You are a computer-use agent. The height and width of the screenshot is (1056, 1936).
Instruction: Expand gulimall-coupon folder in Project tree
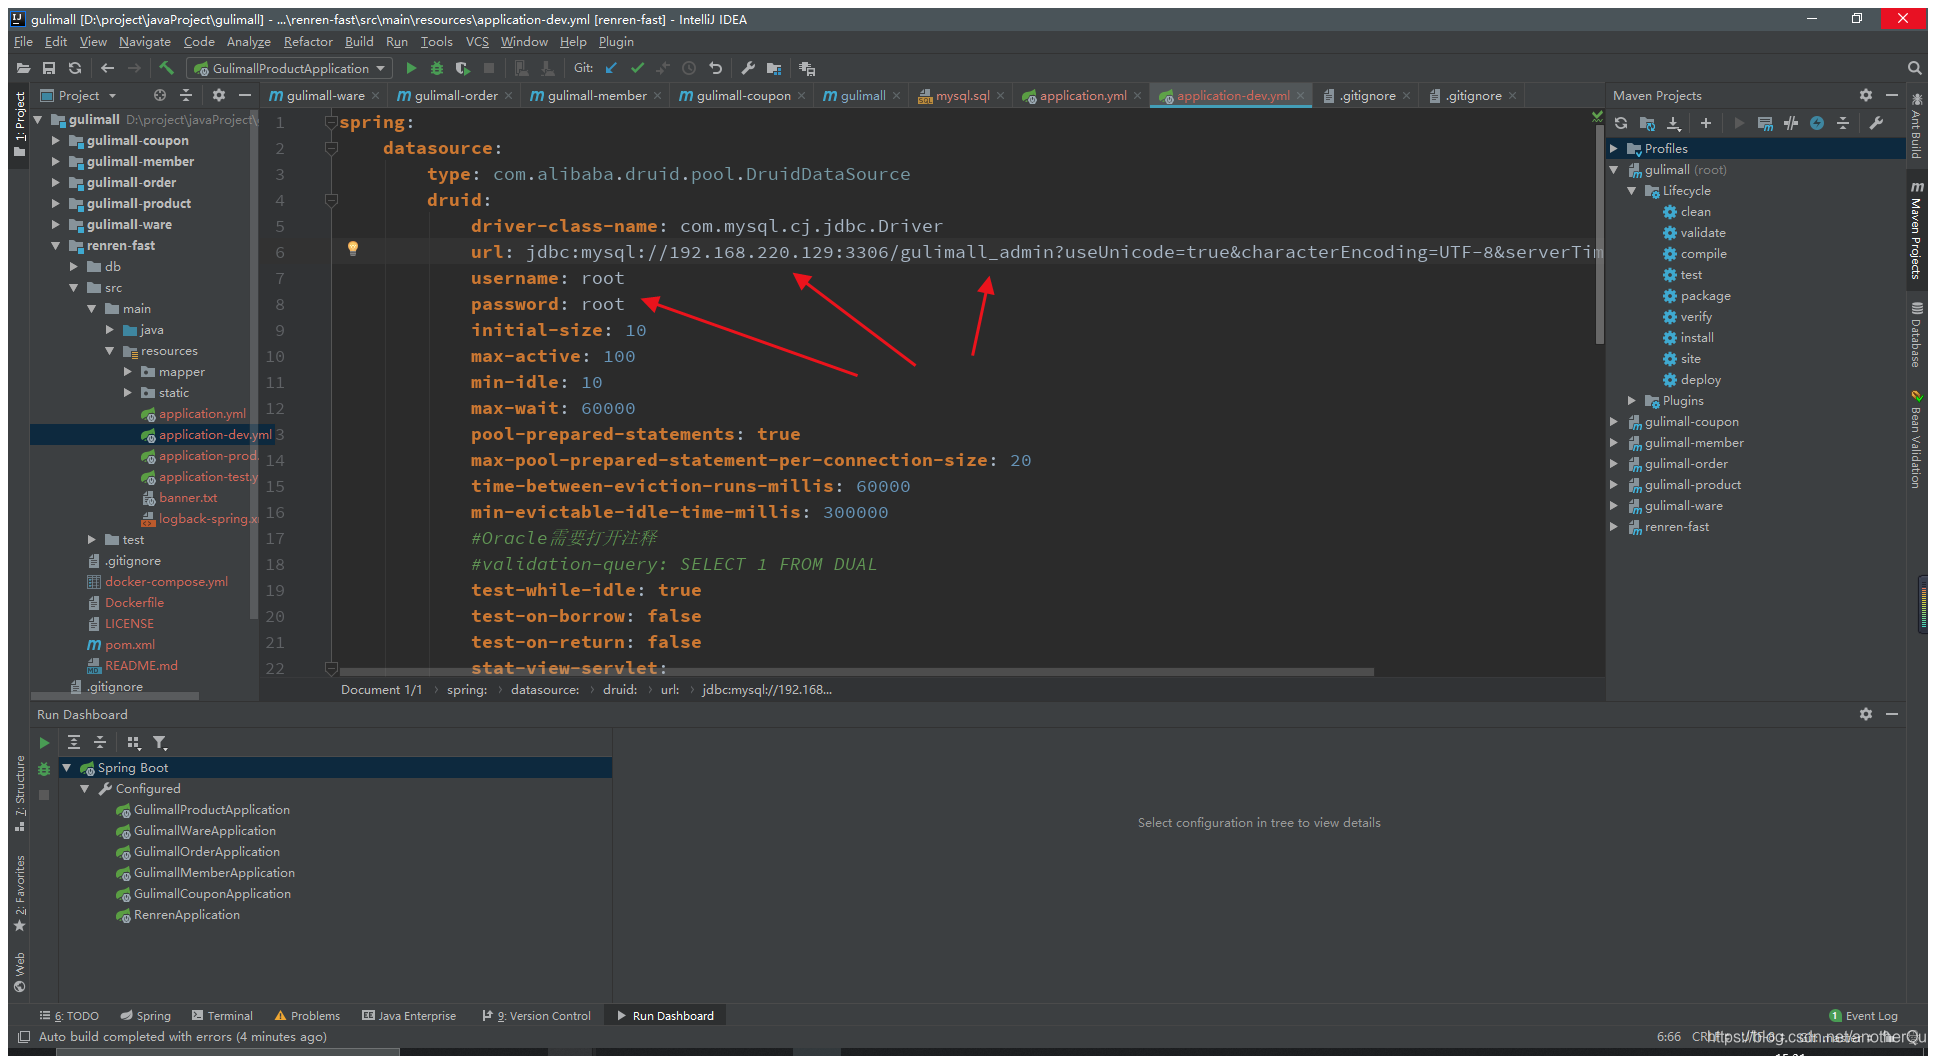[x=56, y=140]
